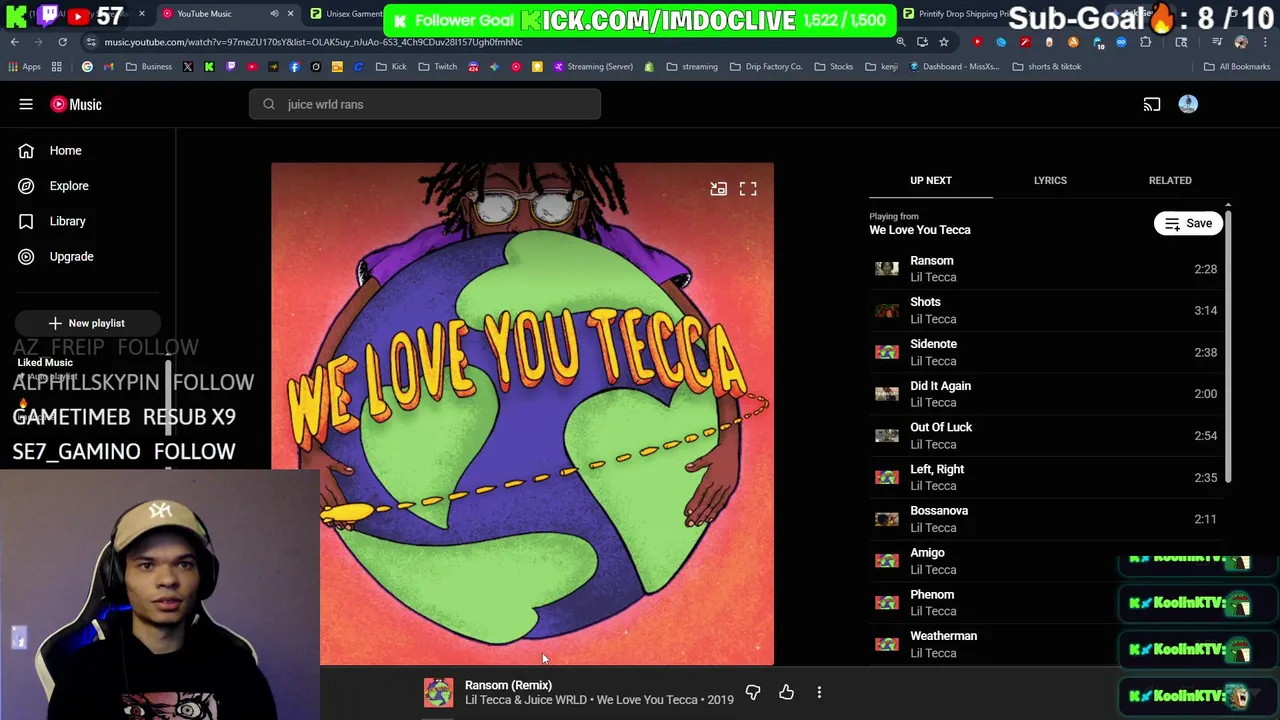Open the browser zoom icon

coord(901,42)
